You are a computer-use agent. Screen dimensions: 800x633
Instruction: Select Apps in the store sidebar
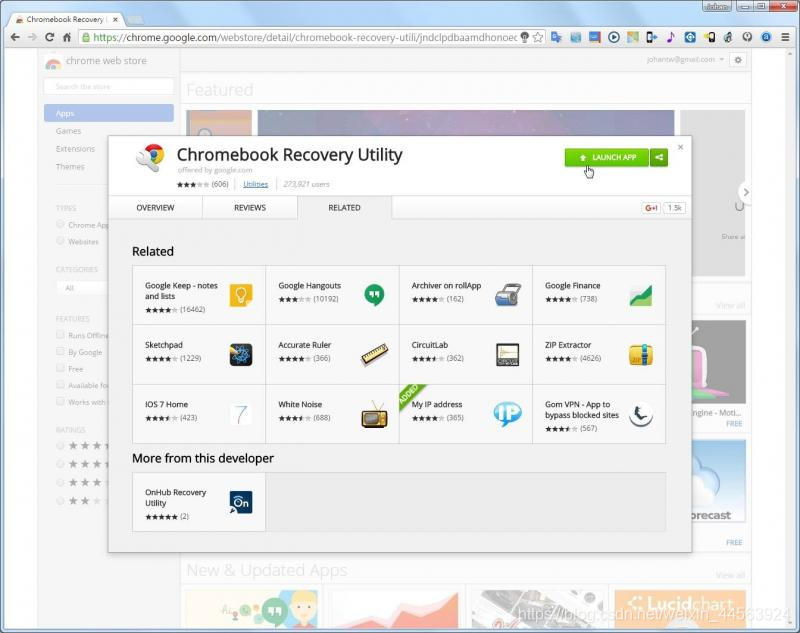coord(109,113)
